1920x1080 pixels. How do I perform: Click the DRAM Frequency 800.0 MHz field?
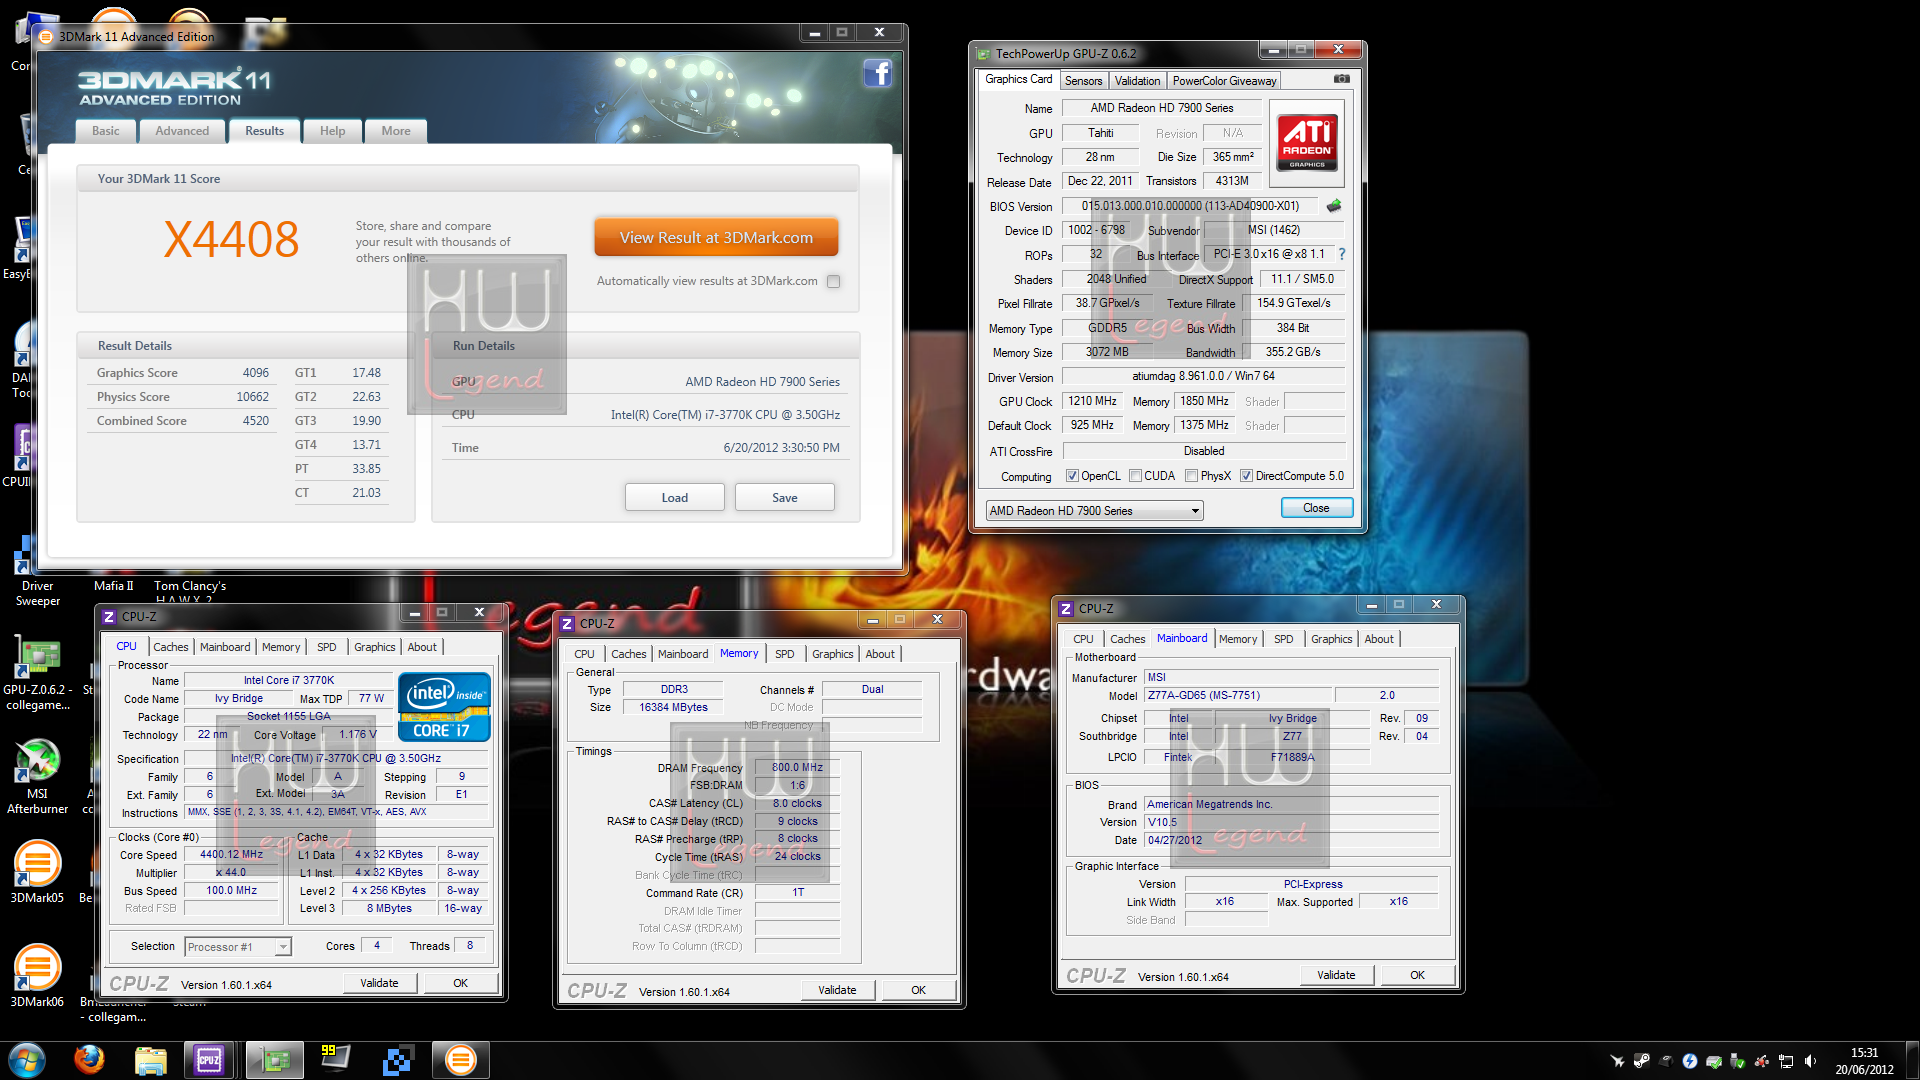coord(797,768)
